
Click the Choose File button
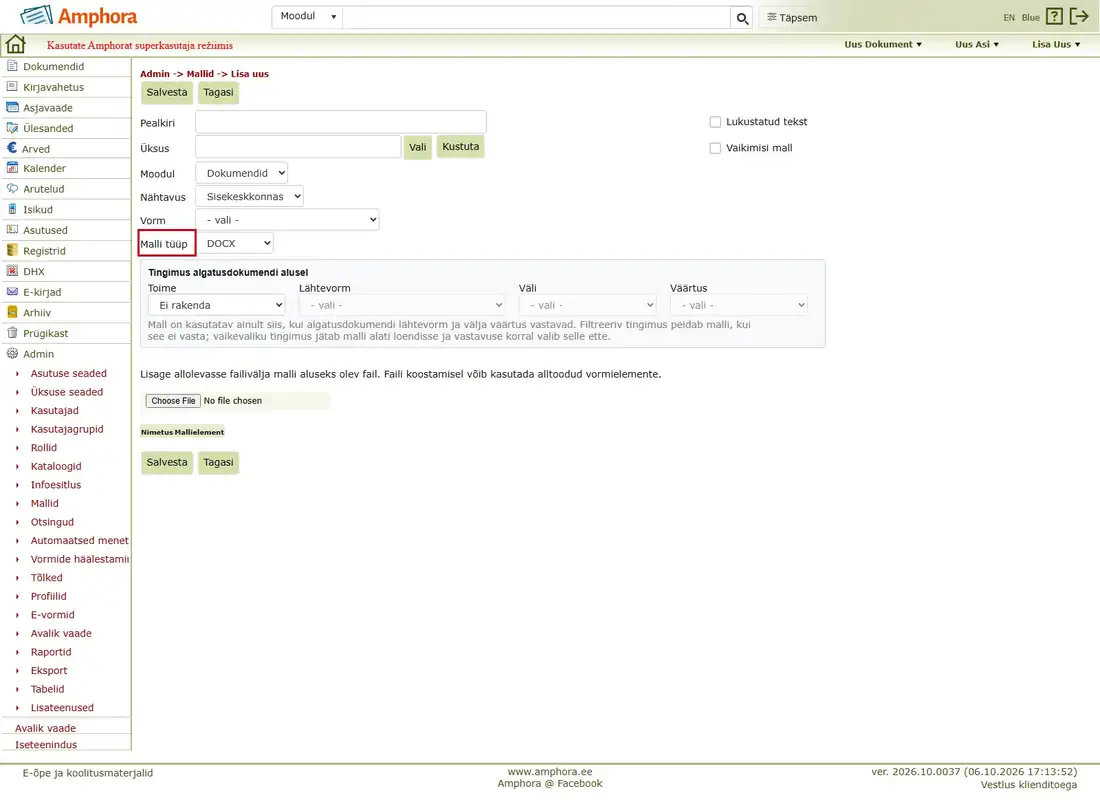coord(173,401)
